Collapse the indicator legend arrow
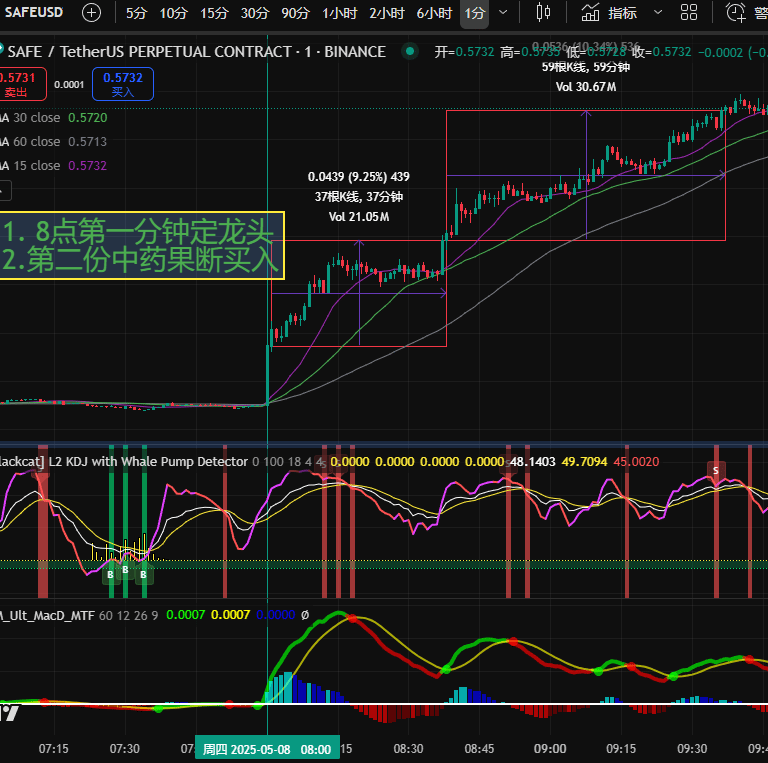 [5, 191]
